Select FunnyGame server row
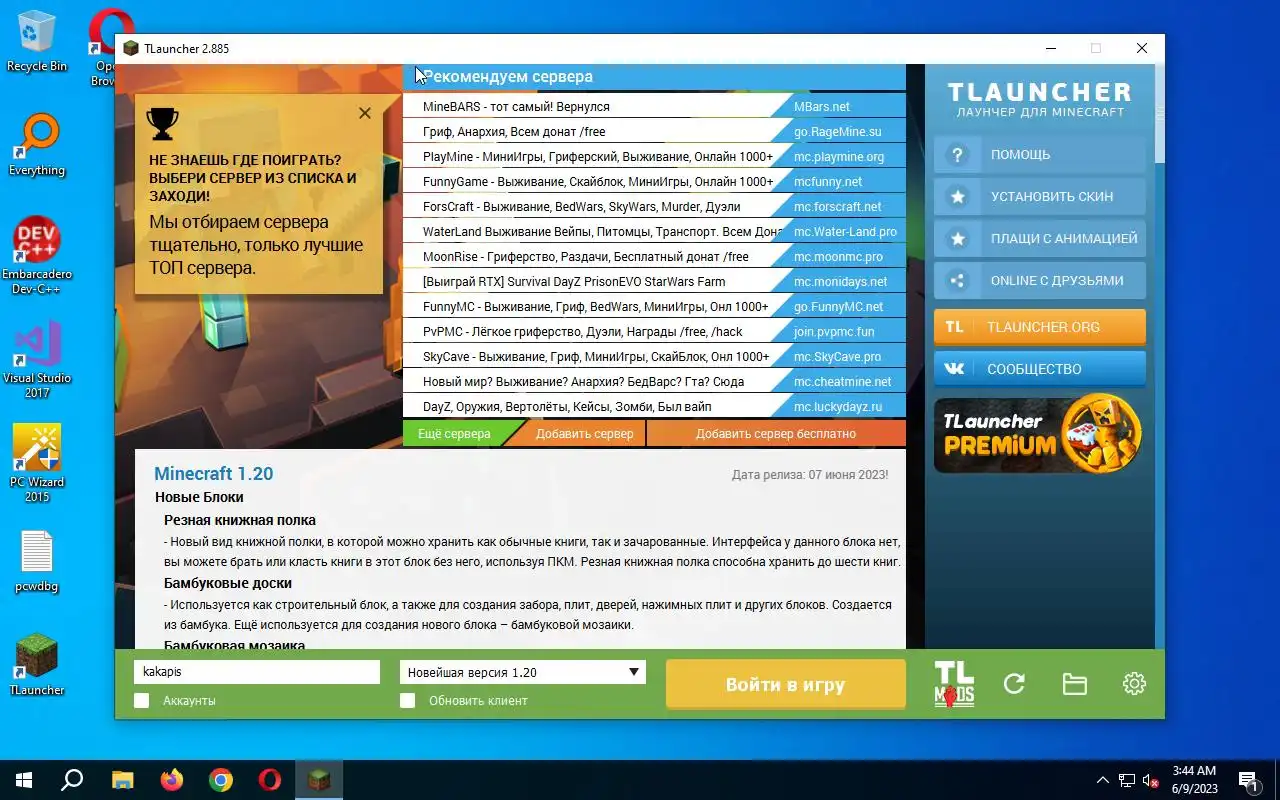 click(x=654, y=181)
